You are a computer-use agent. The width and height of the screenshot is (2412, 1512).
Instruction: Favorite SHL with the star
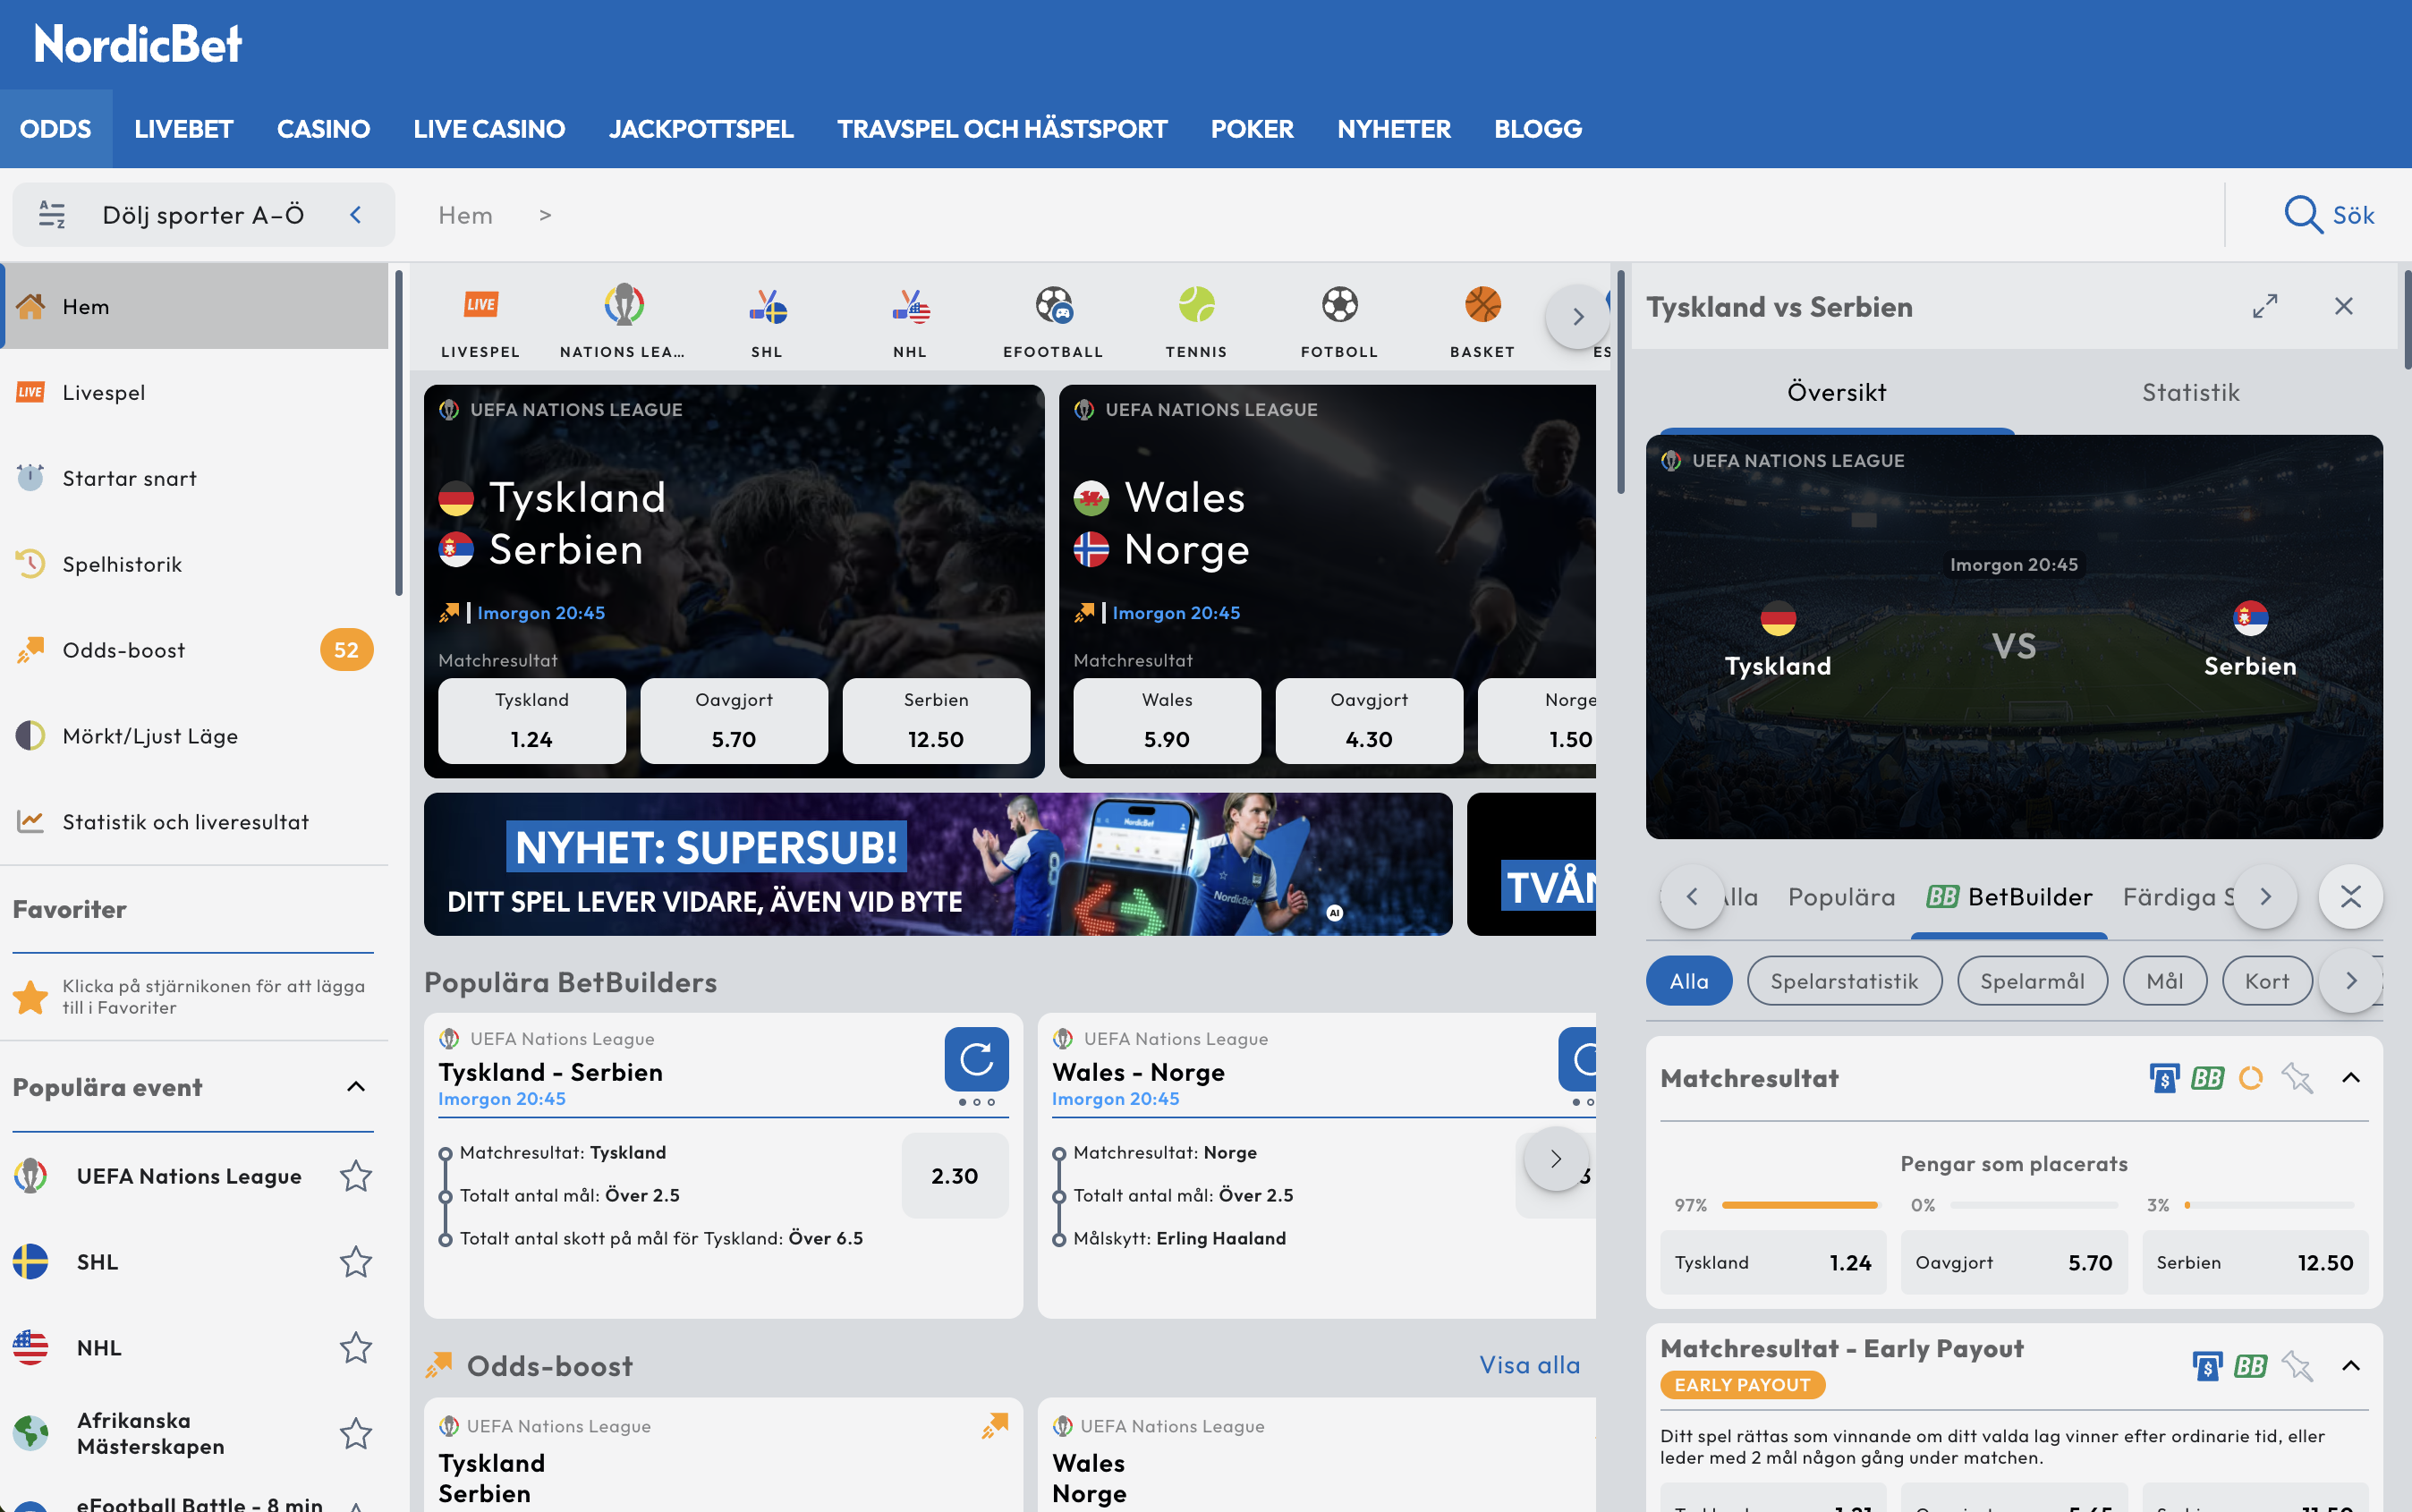pyautogui.click(x=356, y=1262)
